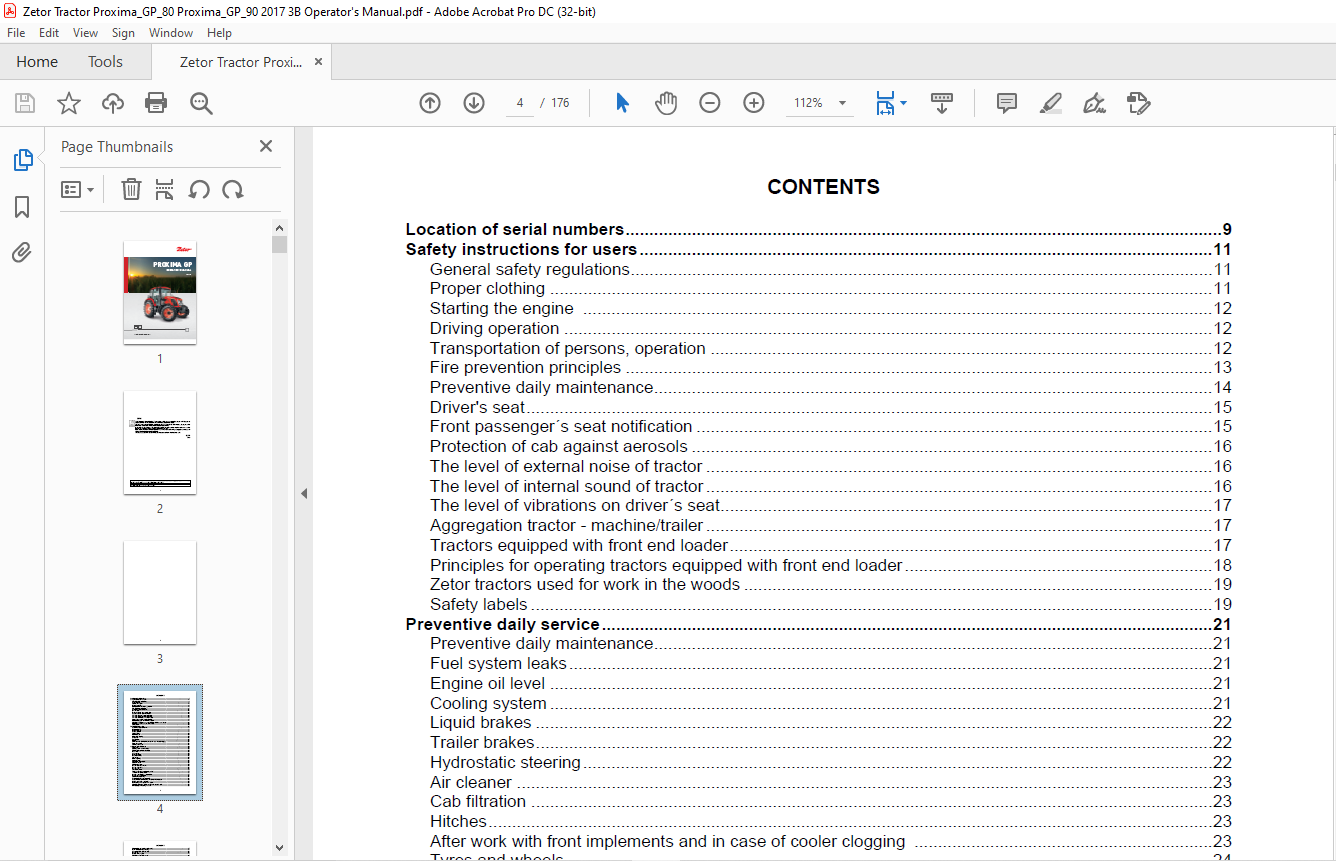Viewport: 1336px width, 861px height.
Task: Click the CONTENTS heading
Action: click(823, 187)
